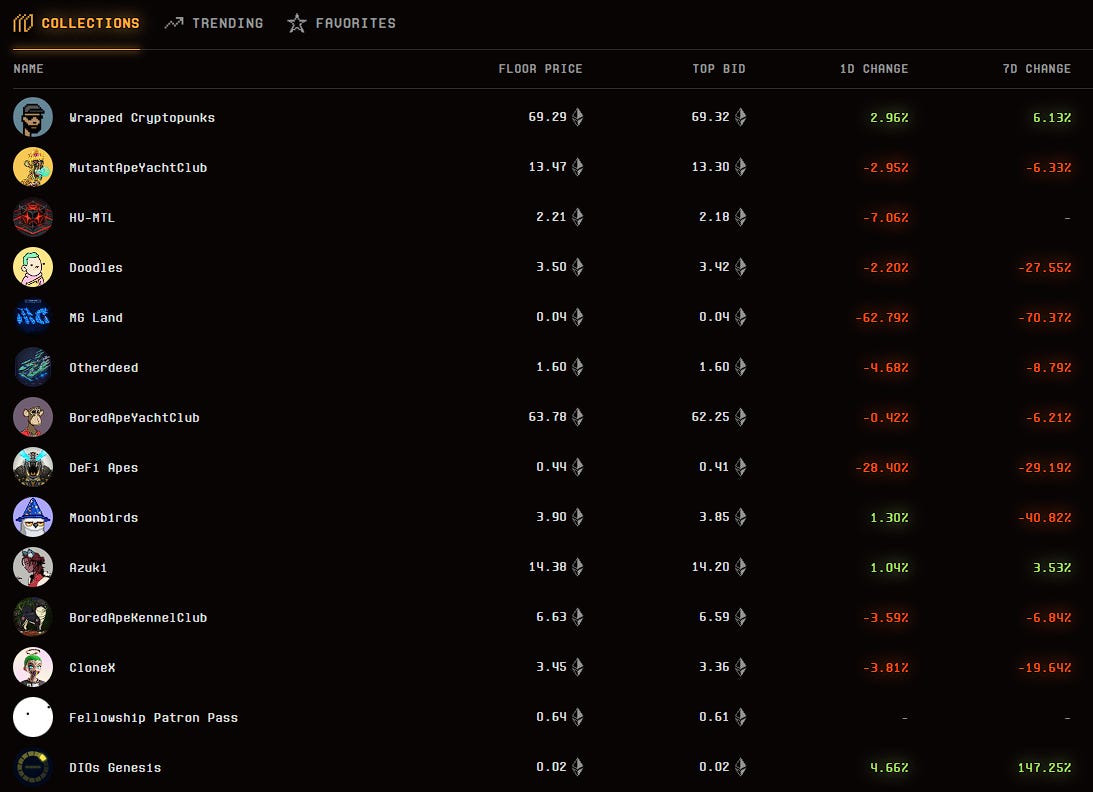Select the HV-MTL collection name

92,218
